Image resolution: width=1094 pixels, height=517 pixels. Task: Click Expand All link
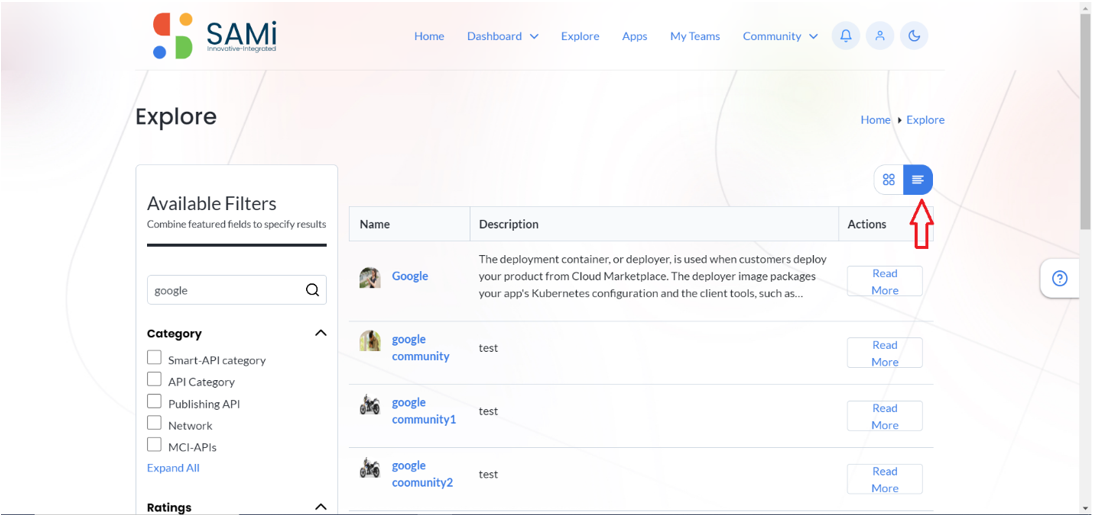pos(173,468)
